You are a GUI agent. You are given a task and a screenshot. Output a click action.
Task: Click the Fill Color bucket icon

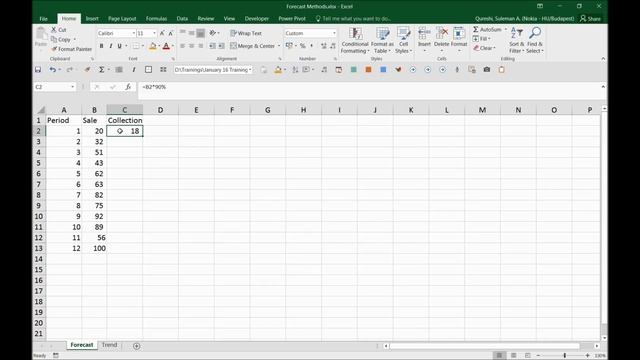click(x=153, y=46)
